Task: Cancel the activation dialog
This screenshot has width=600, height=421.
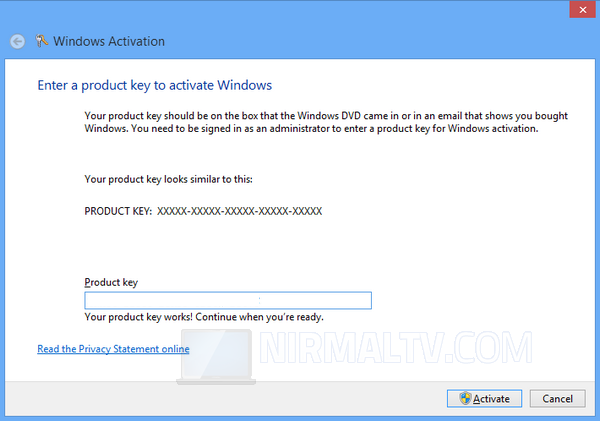Action: [558, 399]
